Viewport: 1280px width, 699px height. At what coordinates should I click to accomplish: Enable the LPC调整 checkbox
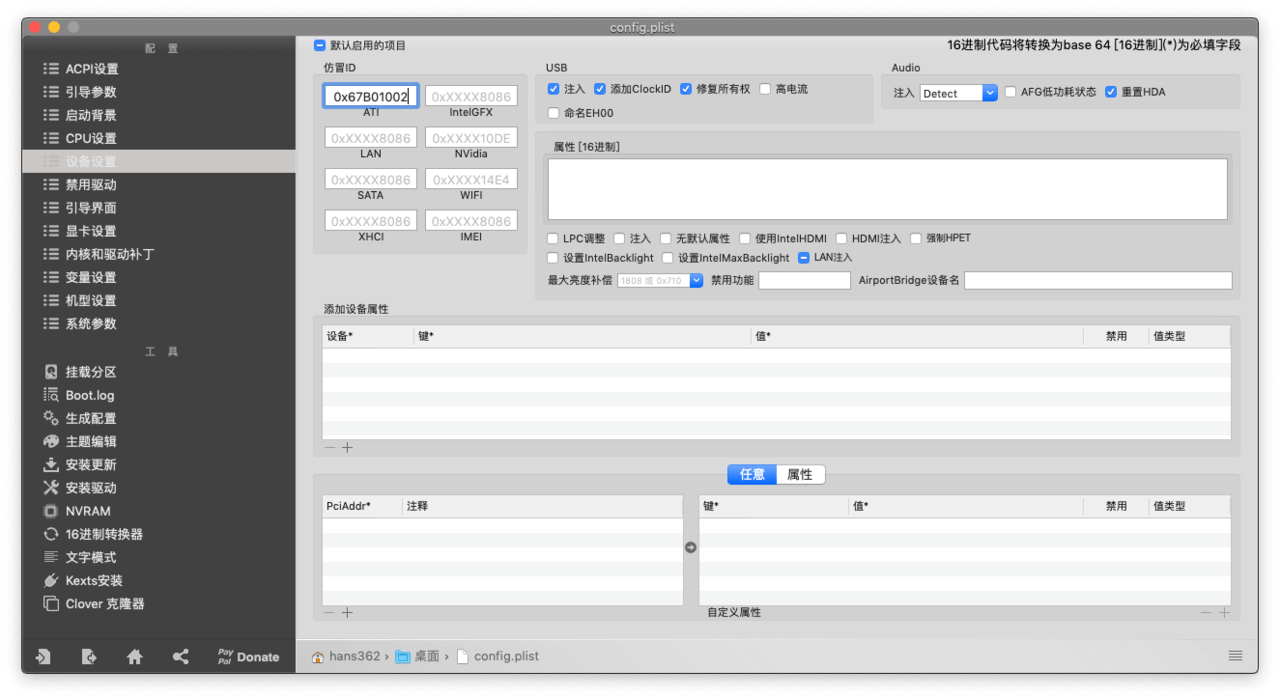tap(553, 239)
